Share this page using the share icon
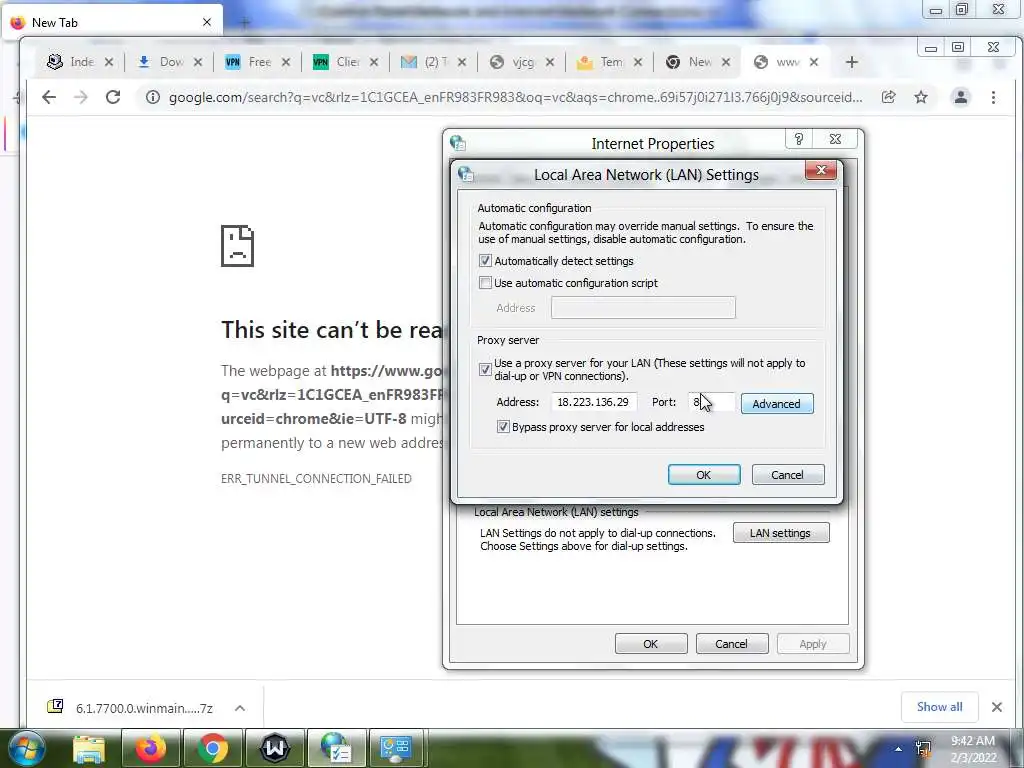This screenshot has height=768, width=1024. [x=888, y=97]
